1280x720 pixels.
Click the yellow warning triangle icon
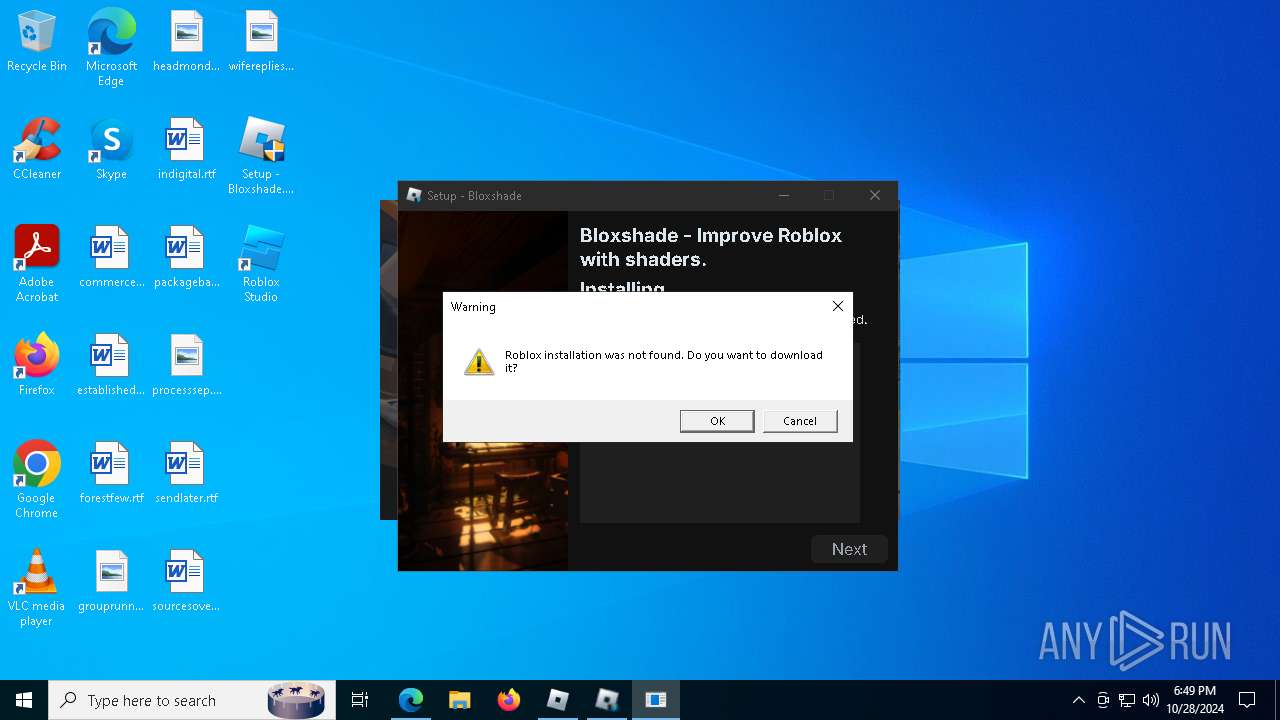click(479, 362)
